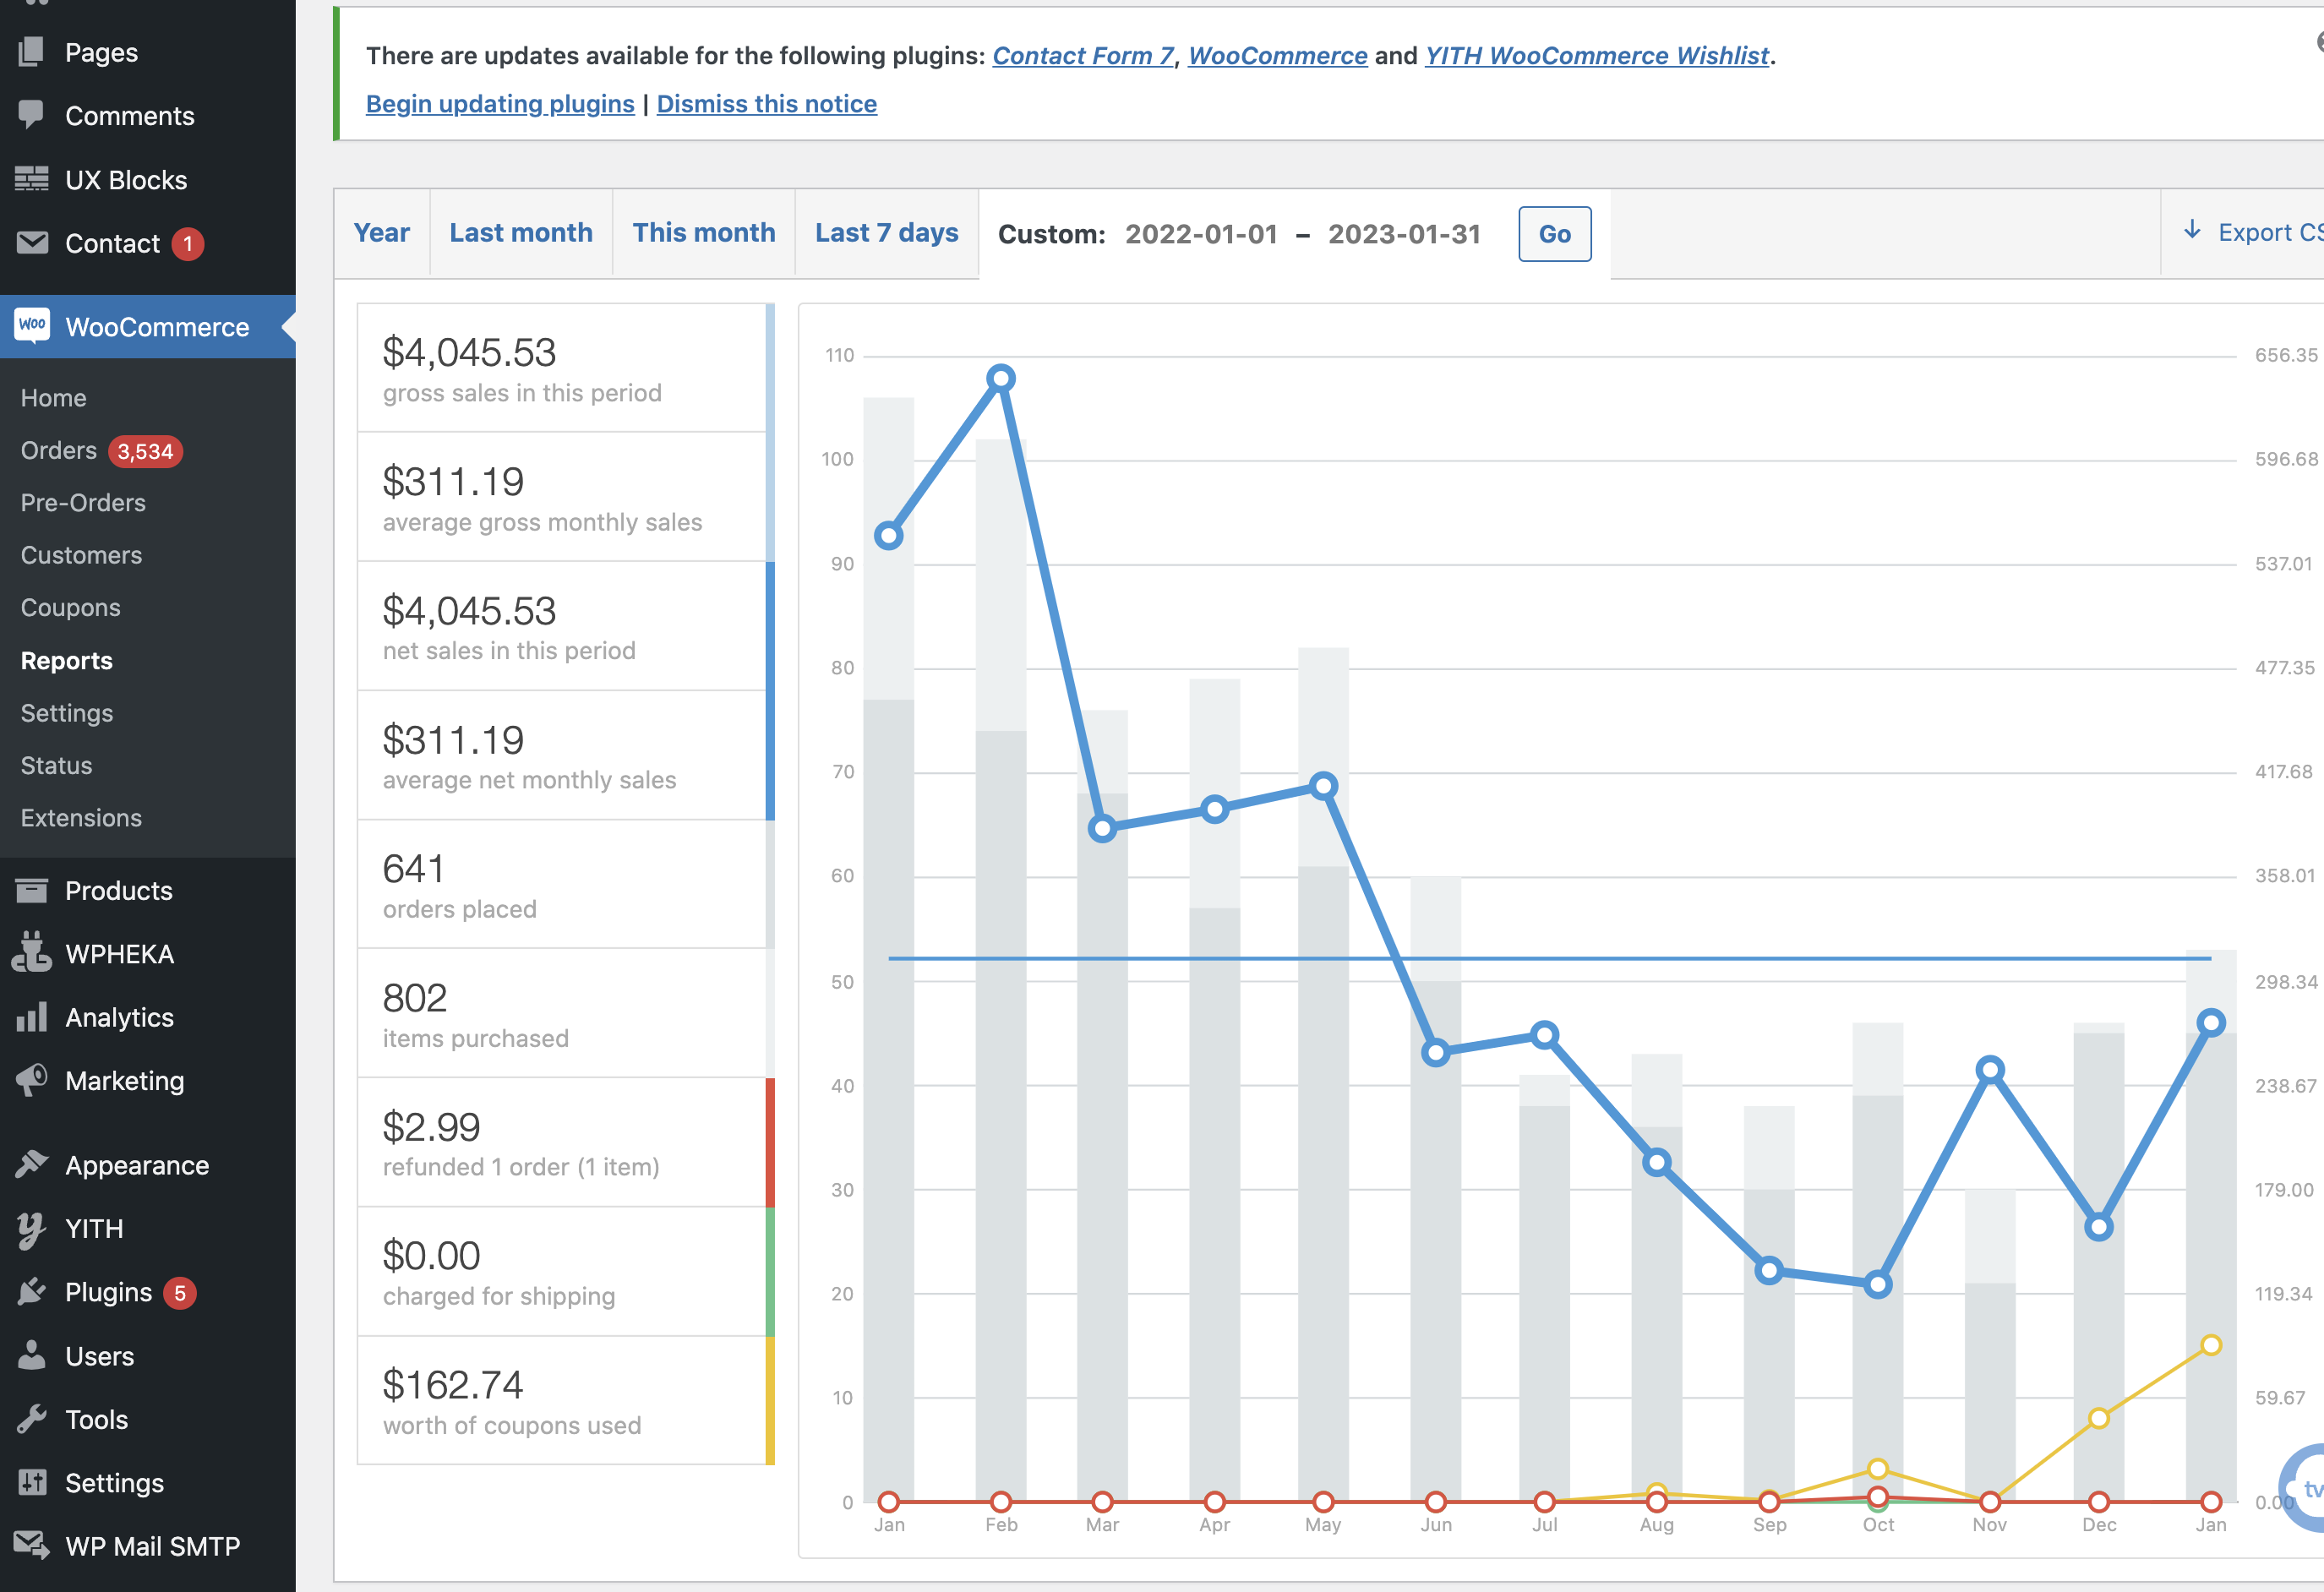Click the Orders count badge 3,534
Viewport: 2324px width, 1592px height.
coord(146,451)
